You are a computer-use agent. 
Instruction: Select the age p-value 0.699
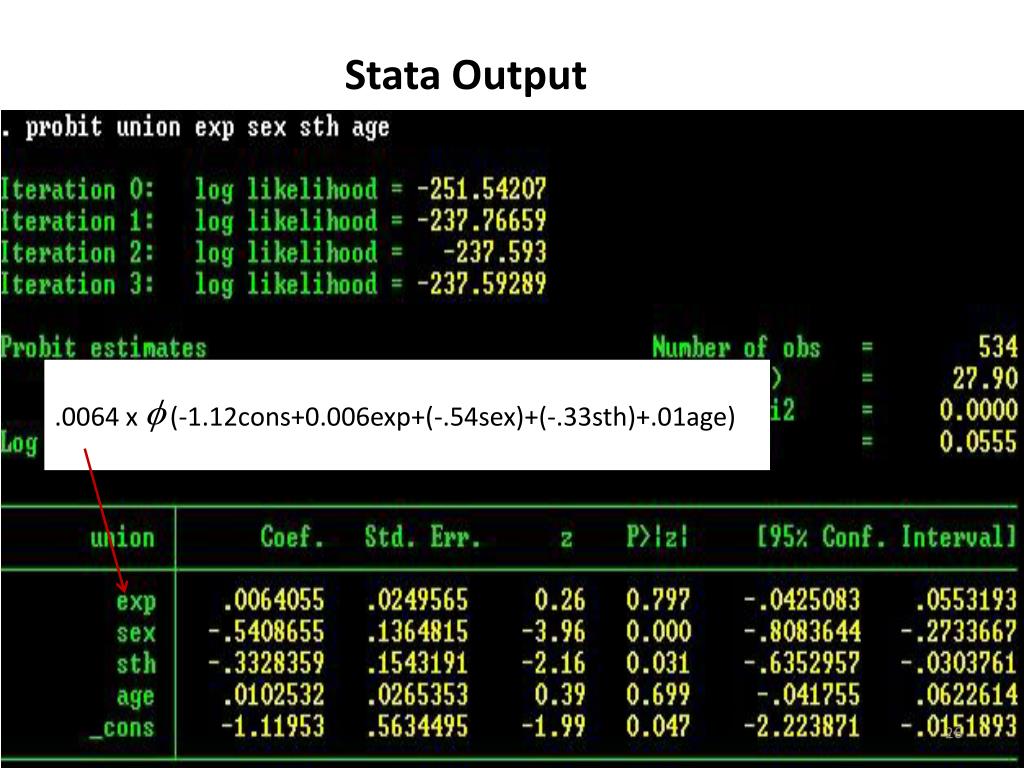(658, 695)
